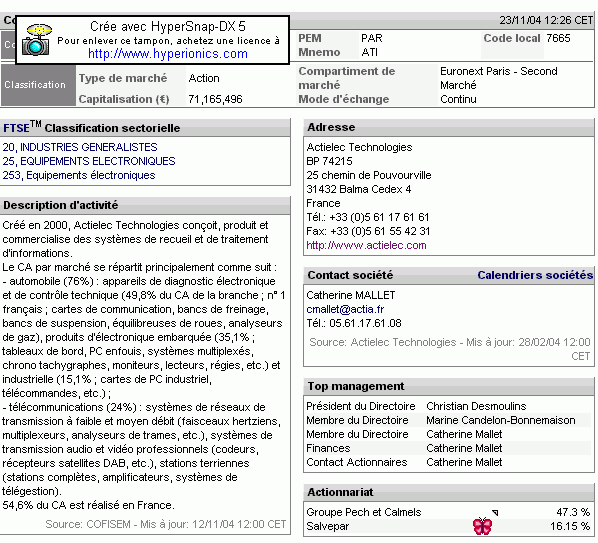This screenshot has width=598, height=543.
Task: Click the Contact Actionnaires row label
Action: point(357,462)
